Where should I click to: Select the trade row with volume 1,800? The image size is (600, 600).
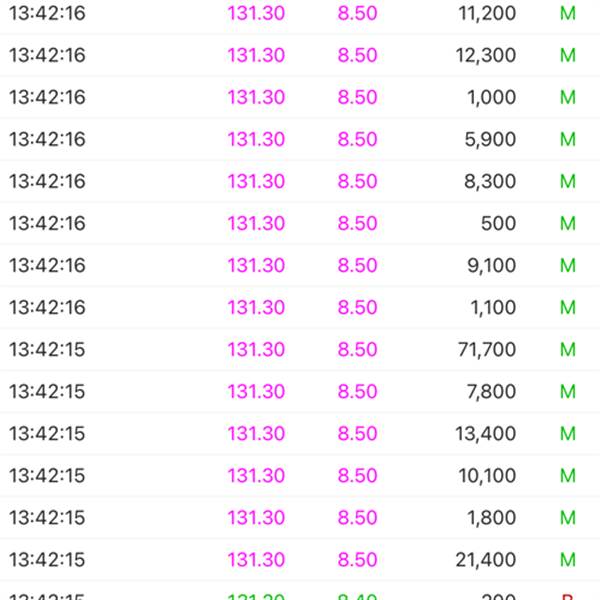coord(300,518)
